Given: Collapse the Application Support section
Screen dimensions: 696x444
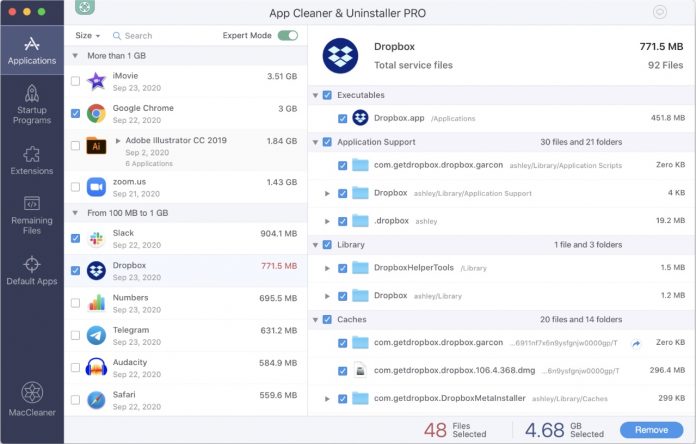Looking at the screenshot, I should [315, 143].
